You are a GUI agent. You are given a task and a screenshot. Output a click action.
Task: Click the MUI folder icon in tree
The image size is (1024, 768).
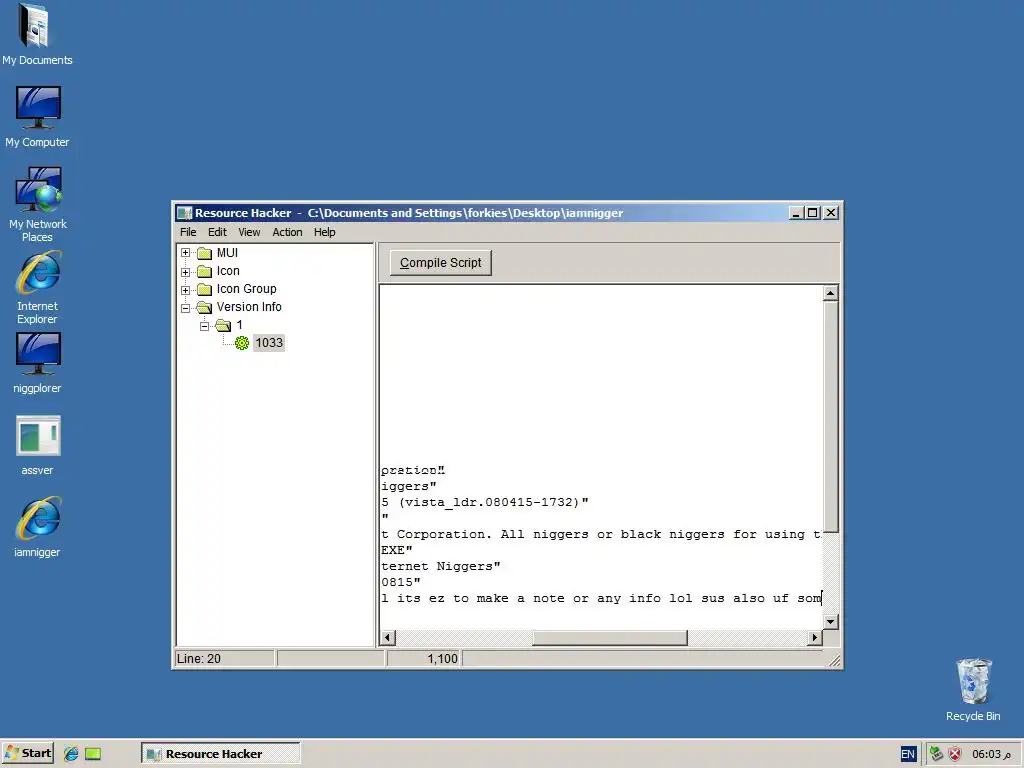pos(204,253)
